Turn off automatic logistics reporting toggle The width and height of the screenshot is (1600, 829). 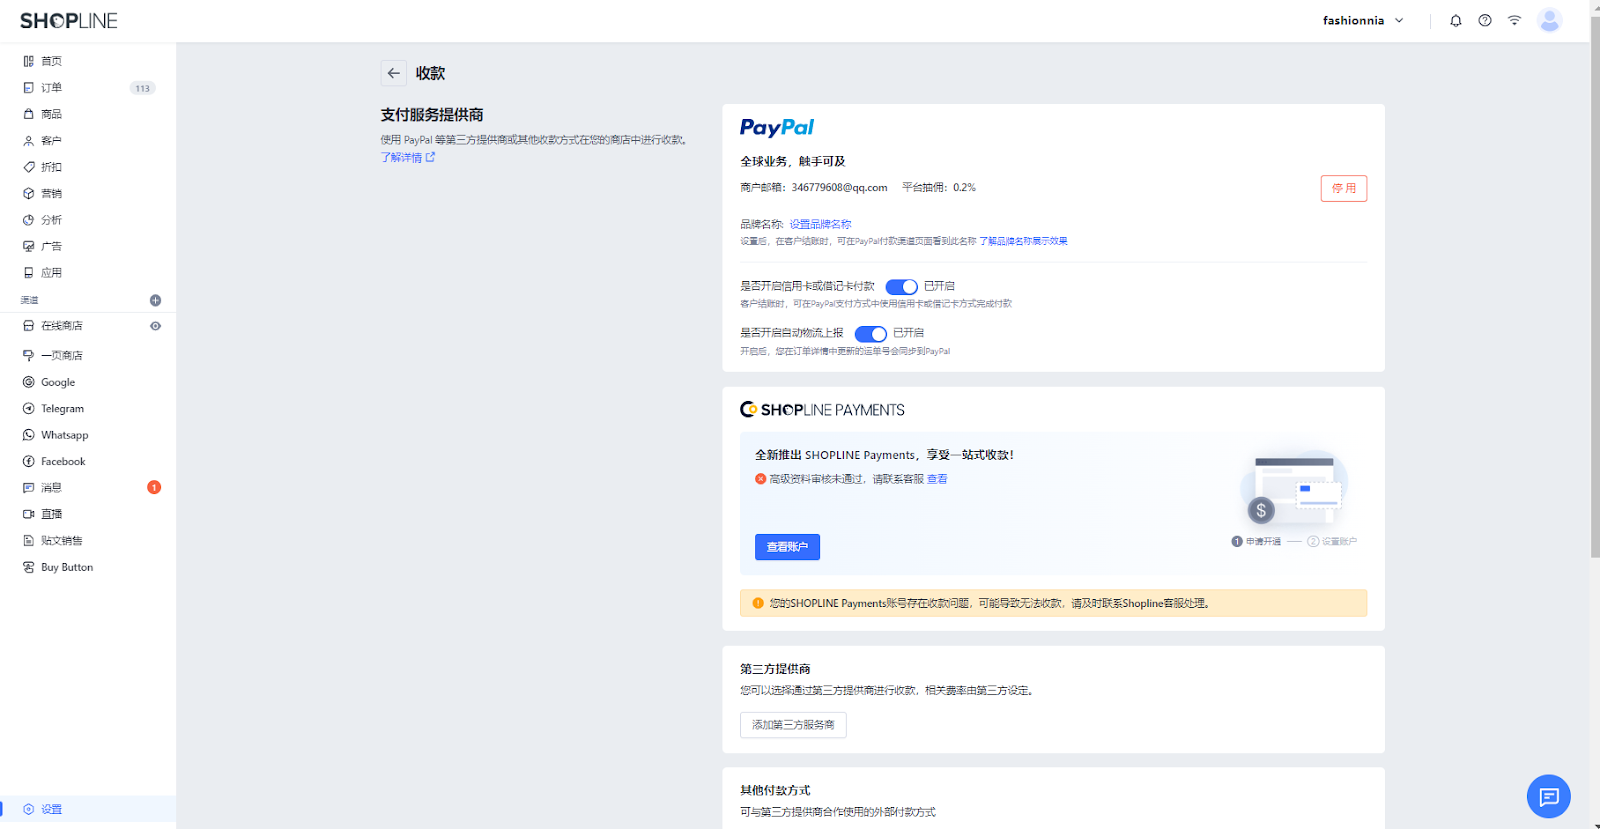(870, 334)
